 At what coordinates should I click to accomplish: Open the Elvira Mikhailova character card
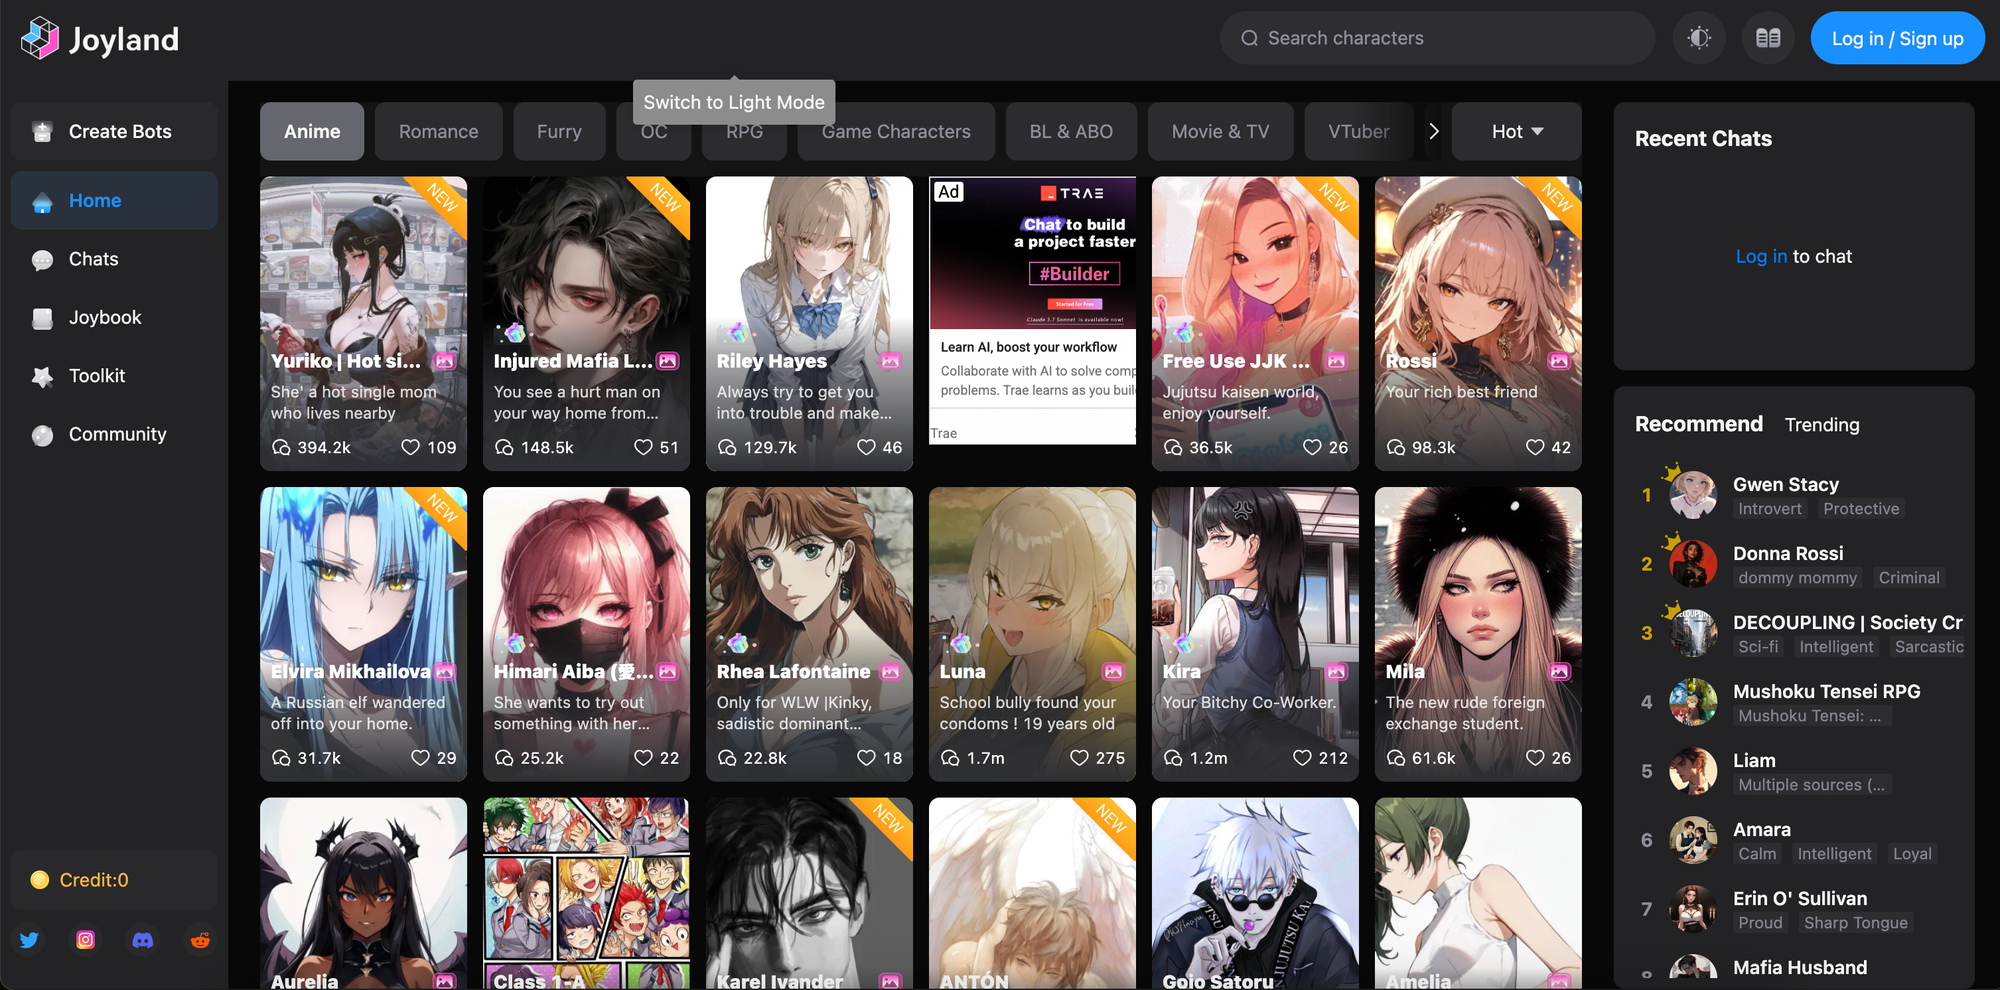coord(363,633)
